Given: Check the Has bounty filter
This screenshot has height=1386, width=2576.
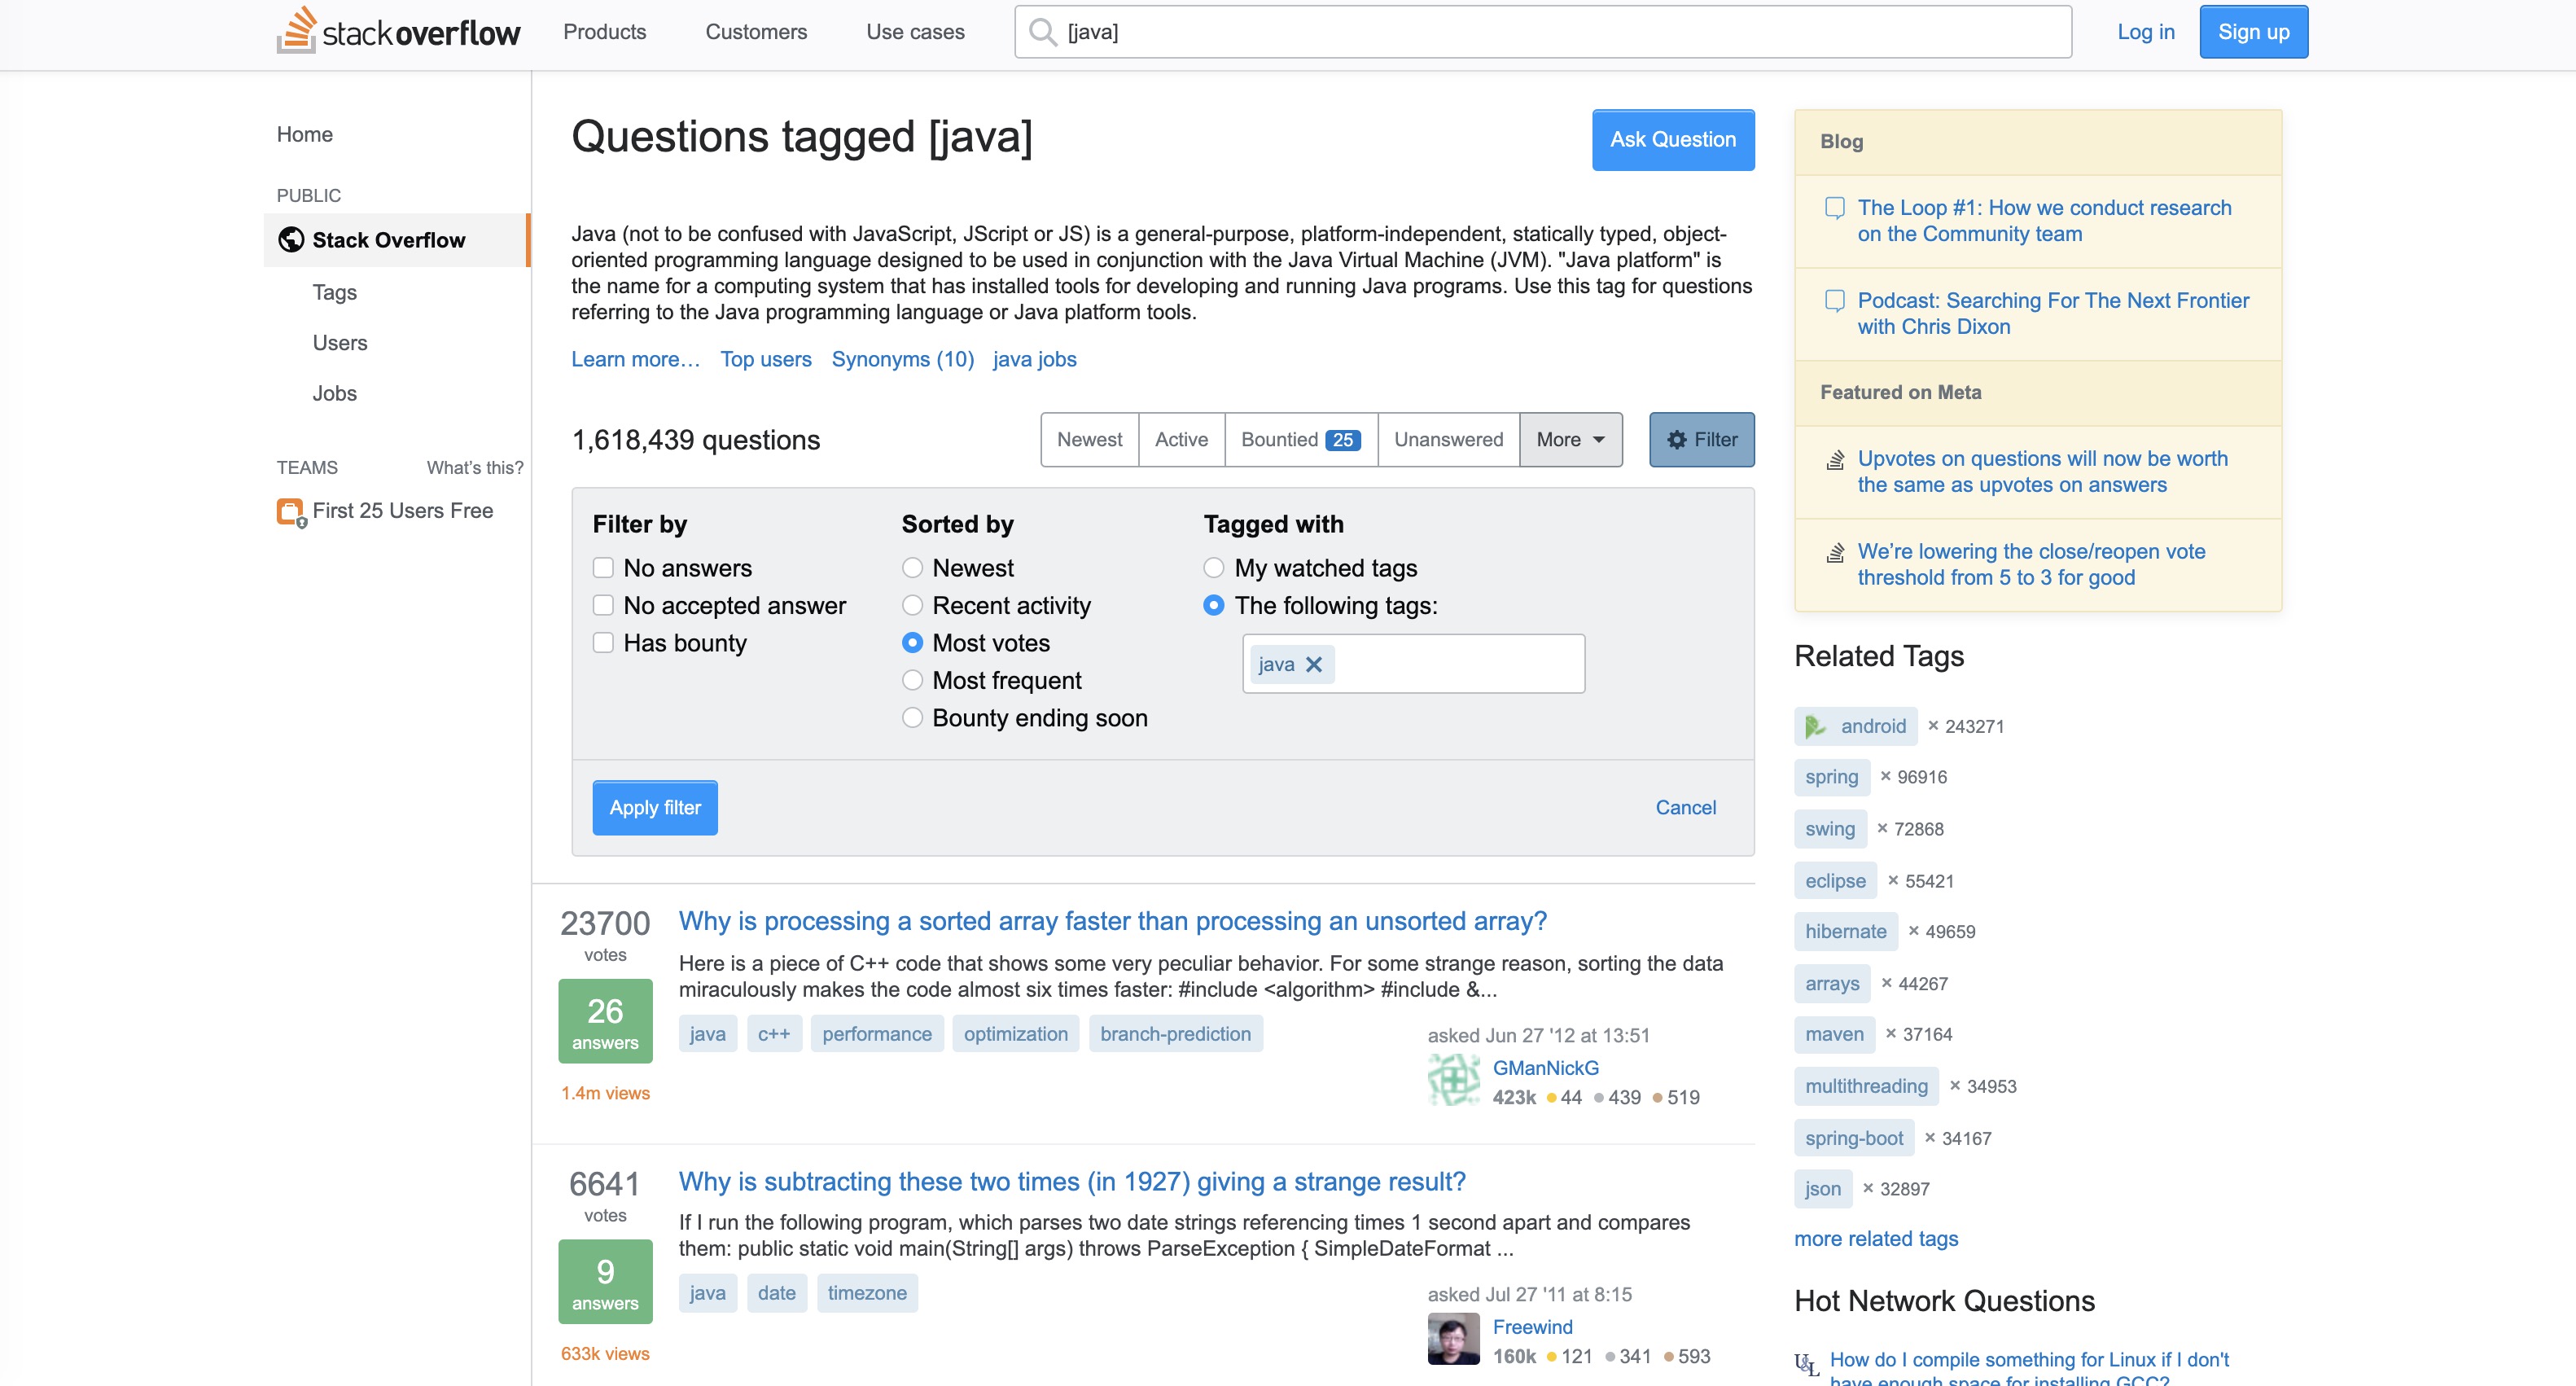Looking at the screenshot, I should tap(603, 643).
